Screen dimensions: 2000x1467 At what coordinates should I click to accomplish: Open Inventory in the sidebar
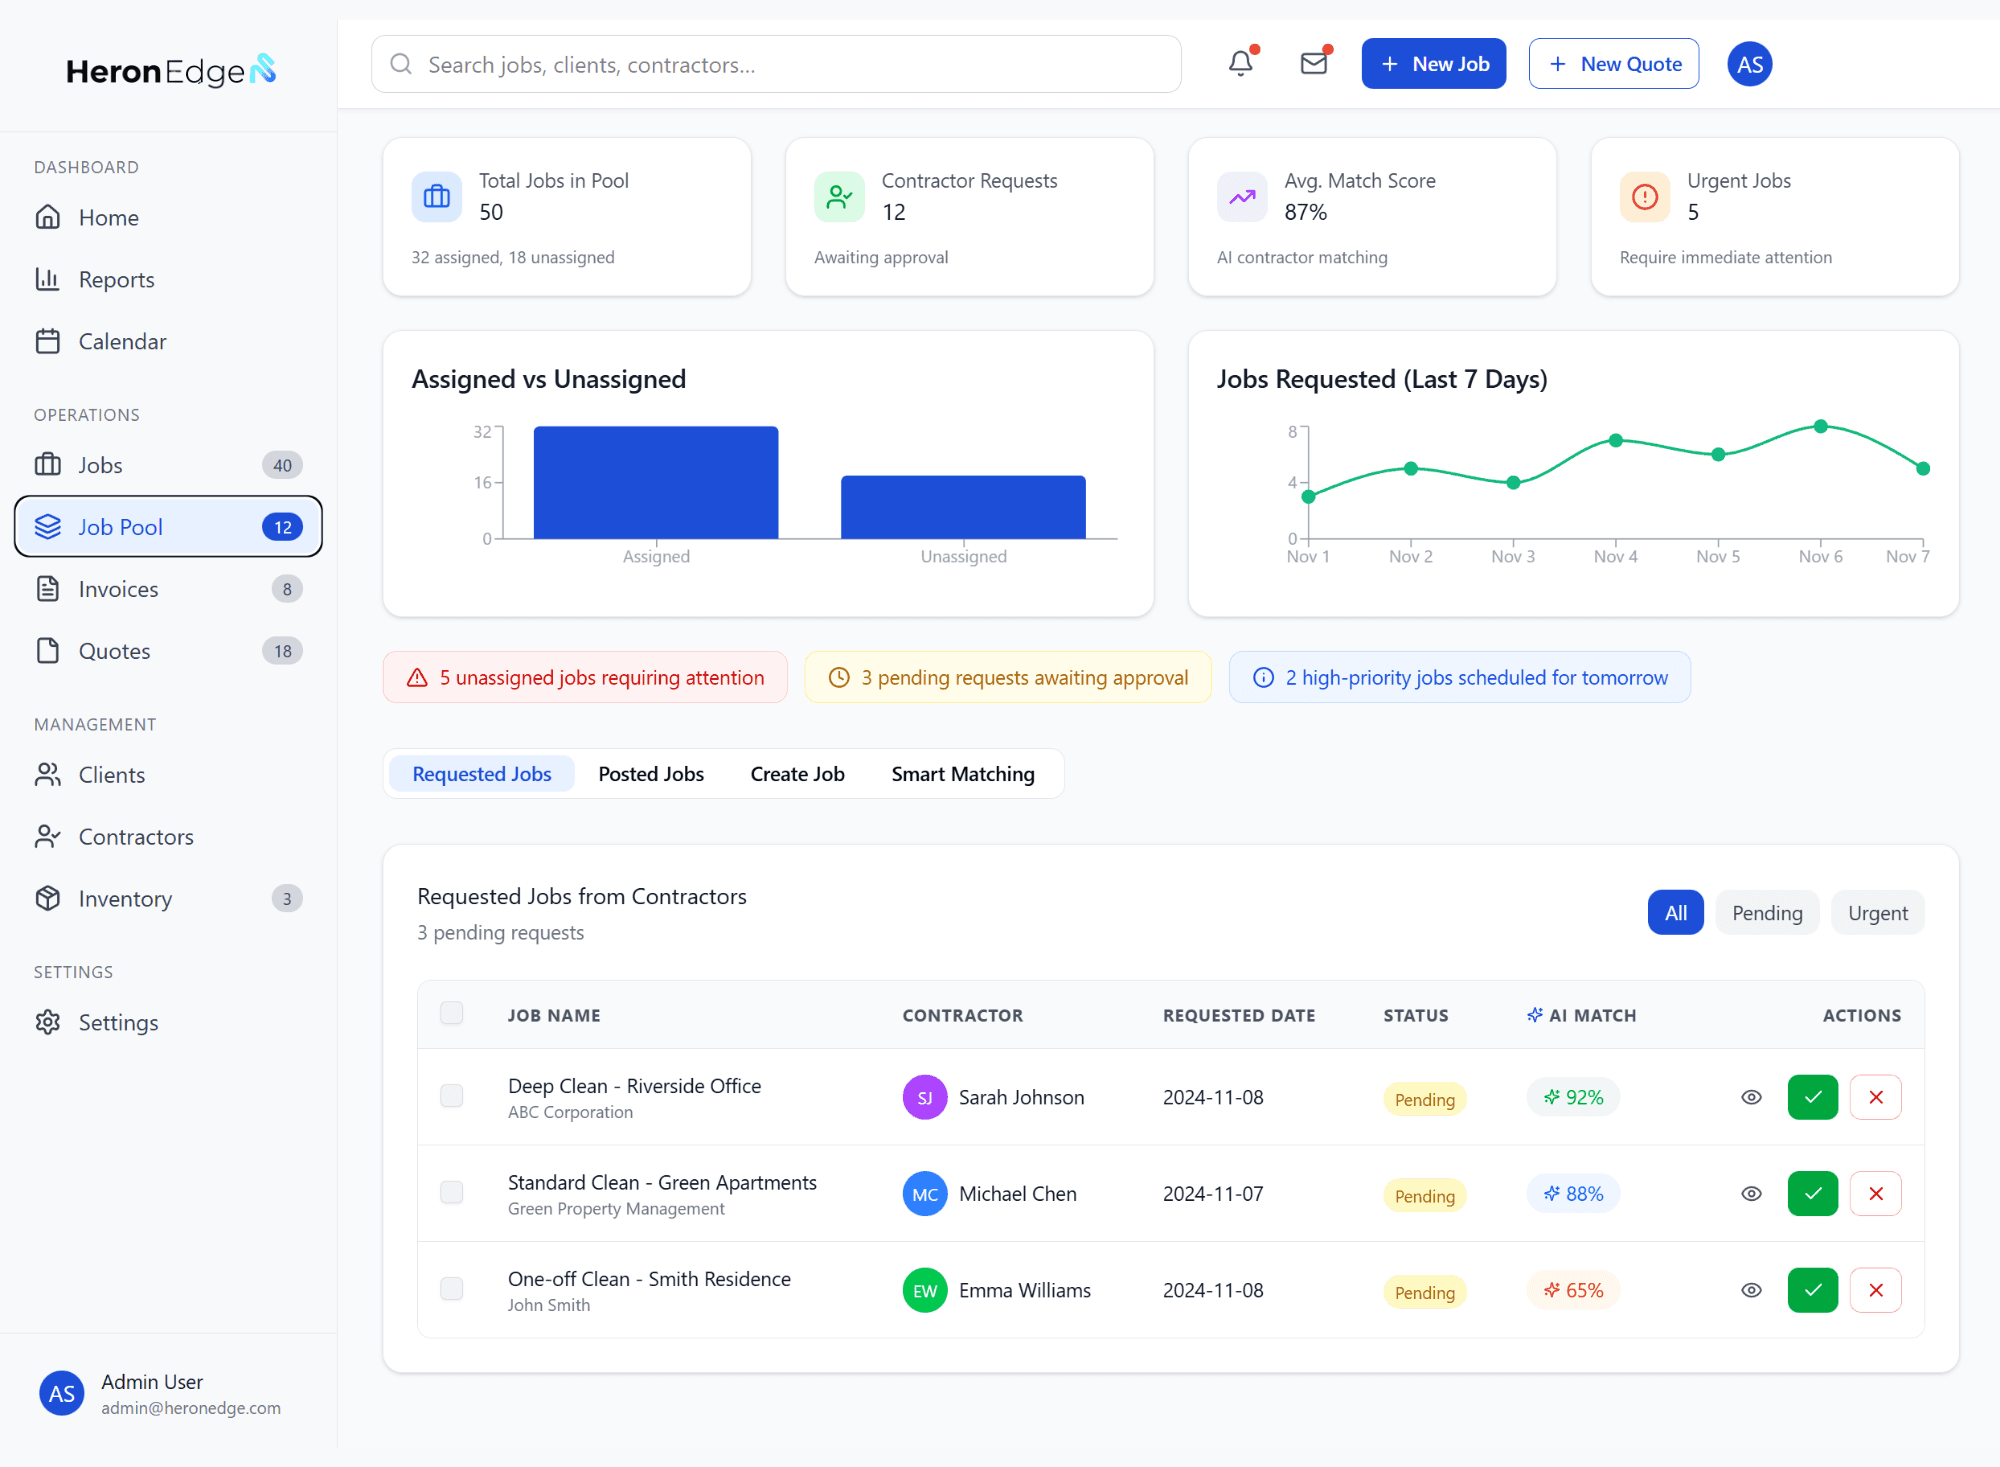coord(168,899)
